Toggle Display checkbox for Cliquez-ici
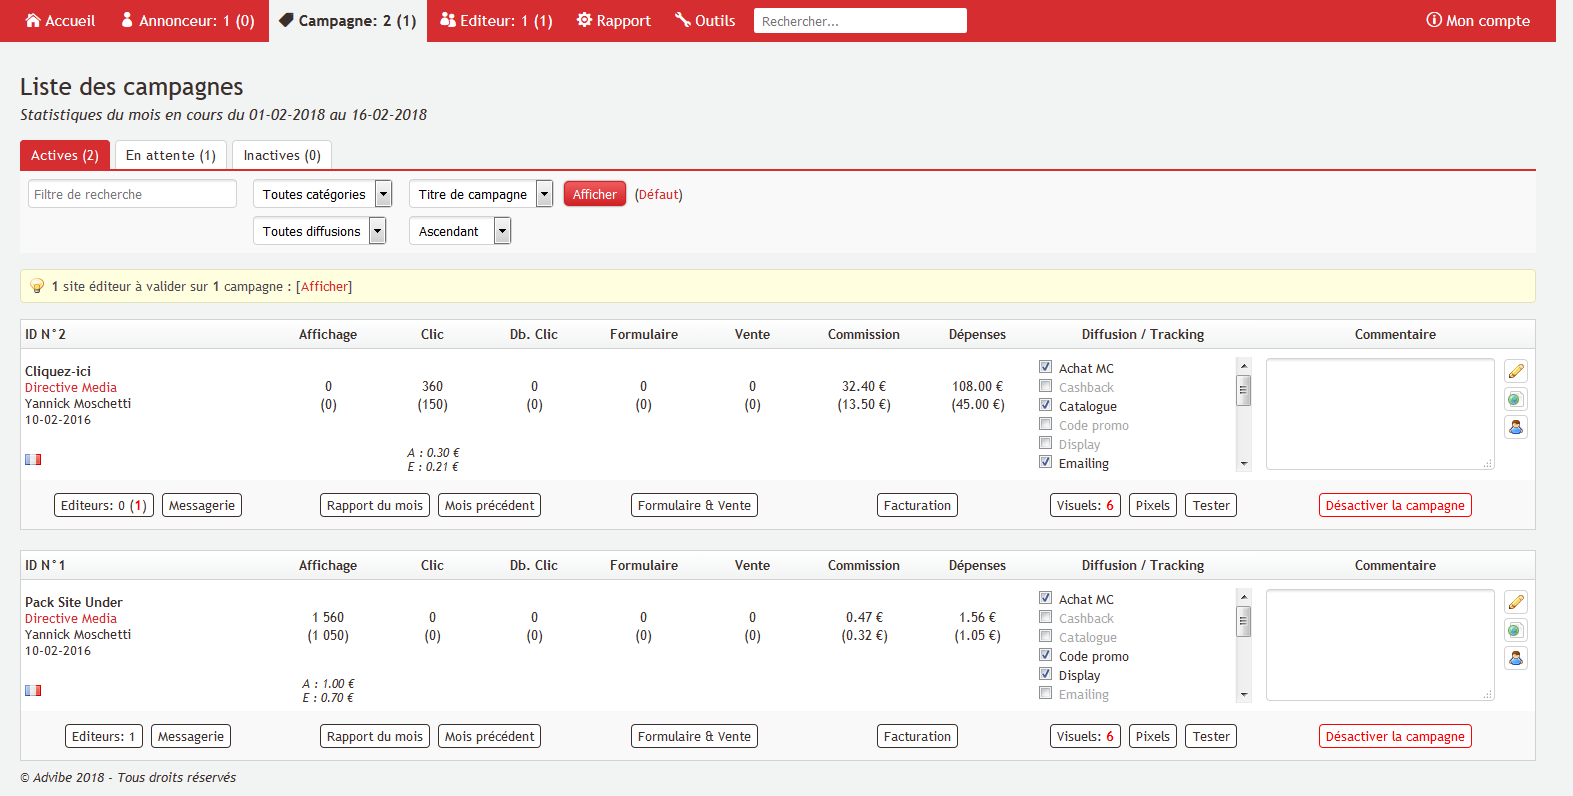 (x=1045, y=443)
